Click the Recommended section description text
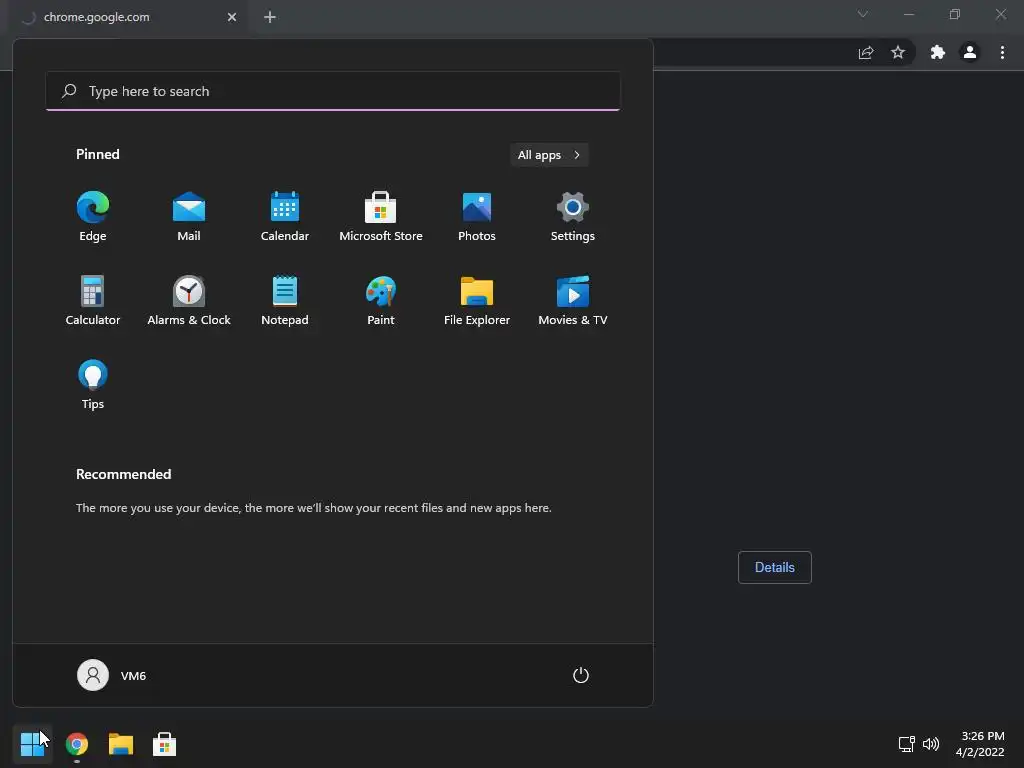This screenshot has width=1024, height=768. (x=313, y=507)
